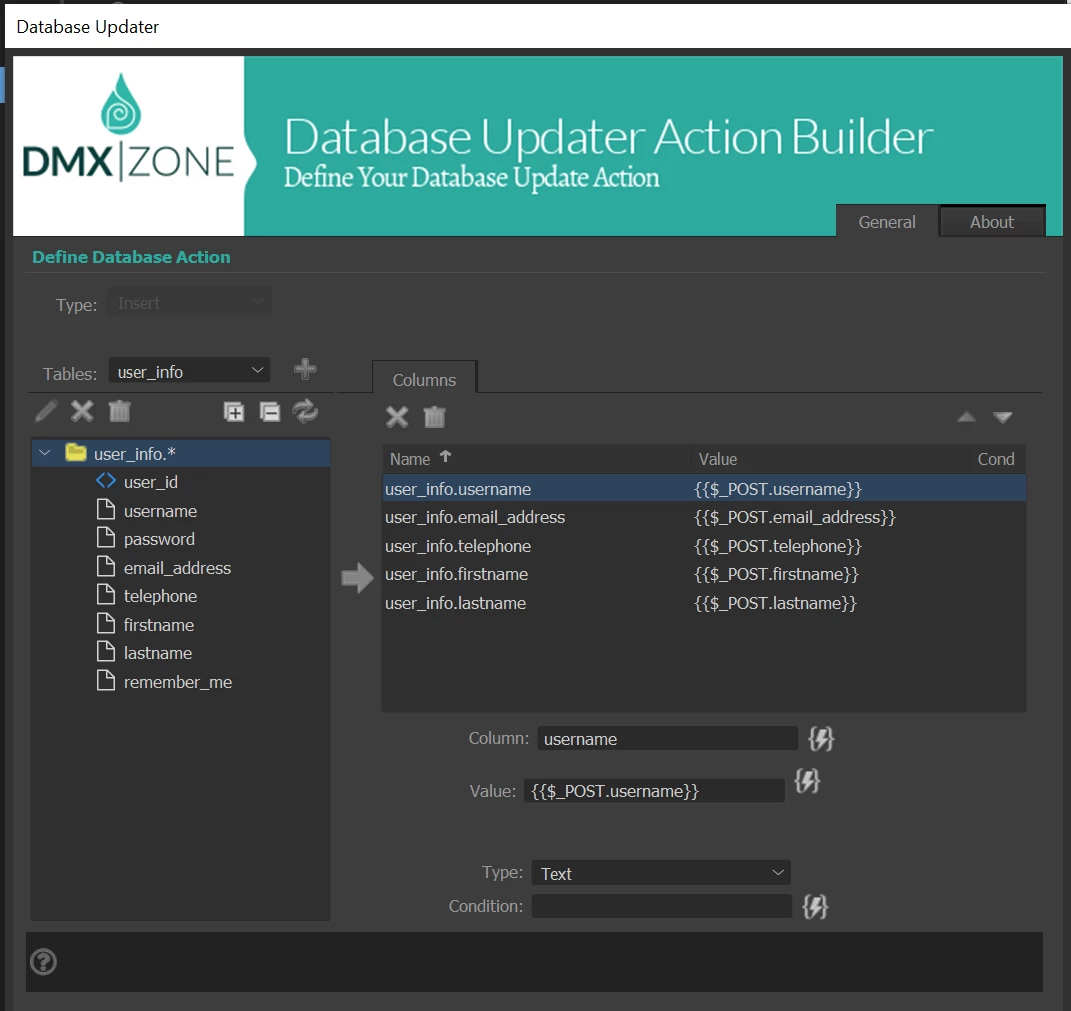The height and width of the screenshot is (1011, 1071).
Task: Select password in the table tree
Action: click(x=159, y=539)
